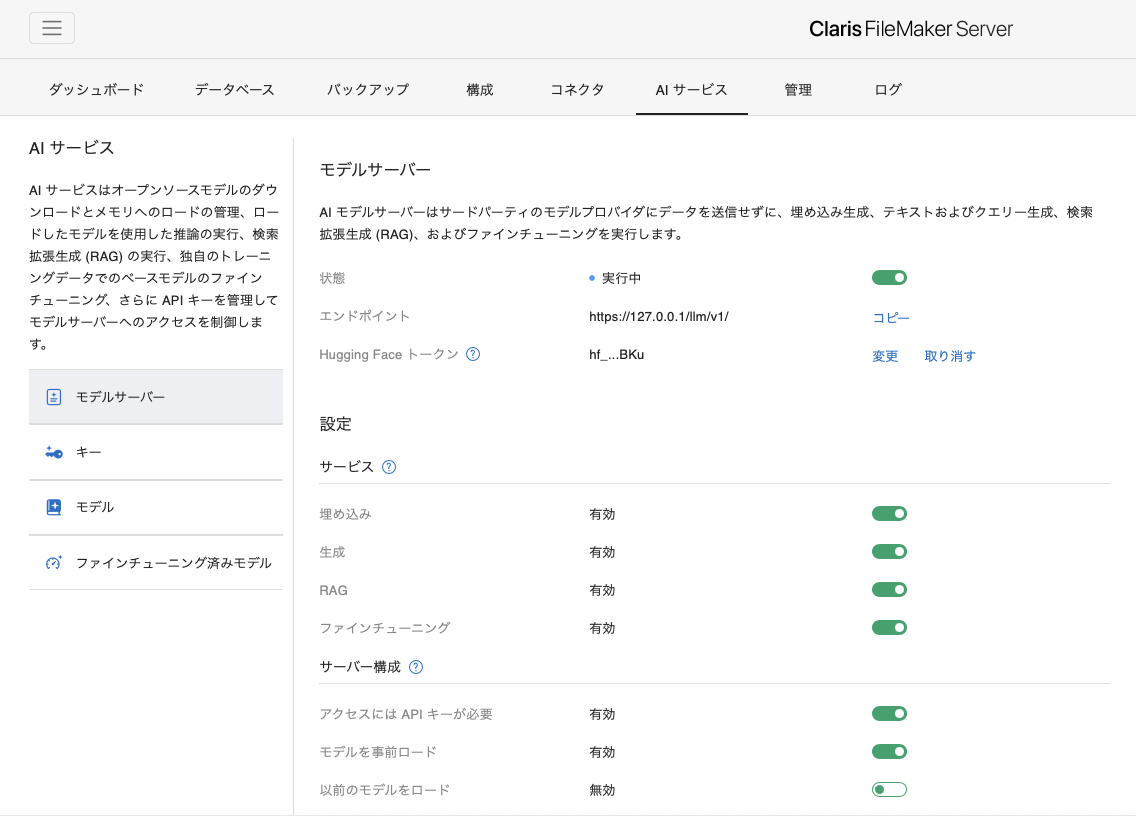Select ファインチューニング済みモデル in the sidebar

coord(156,562)
